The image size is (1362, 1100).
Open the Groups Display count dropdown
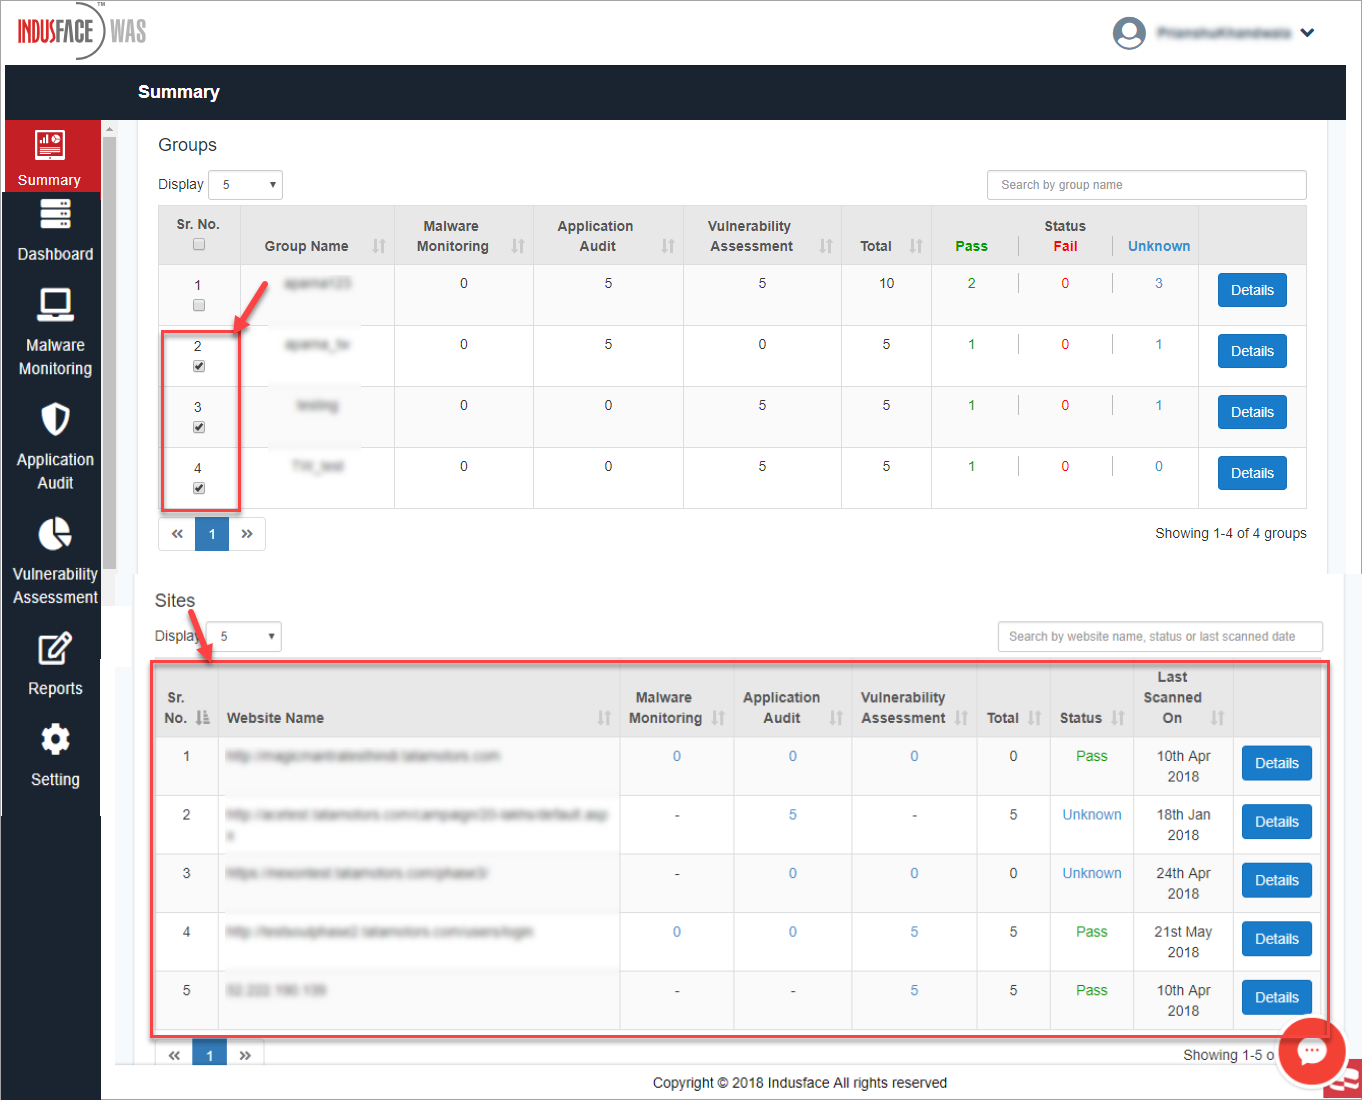click(x=245, y=185)
